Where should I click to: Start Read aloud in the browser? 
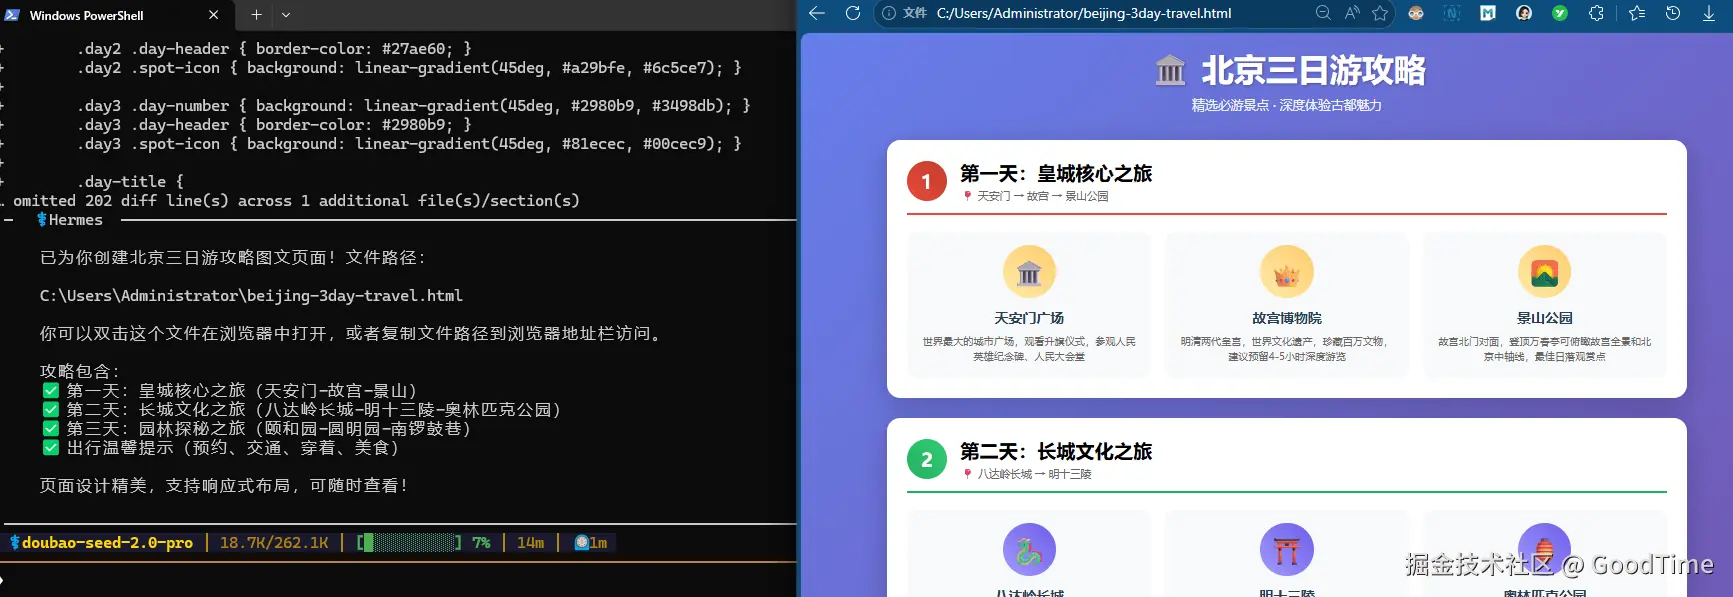(x=1352, y=13)
